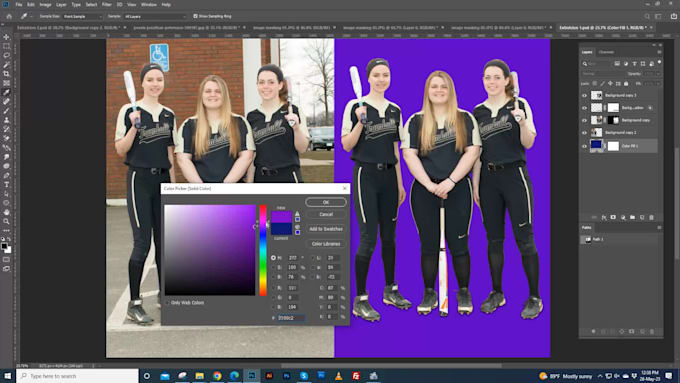This screenshot has height=383, width=680.
Task: Click inside the purple color field square
Action: [210, 250]
